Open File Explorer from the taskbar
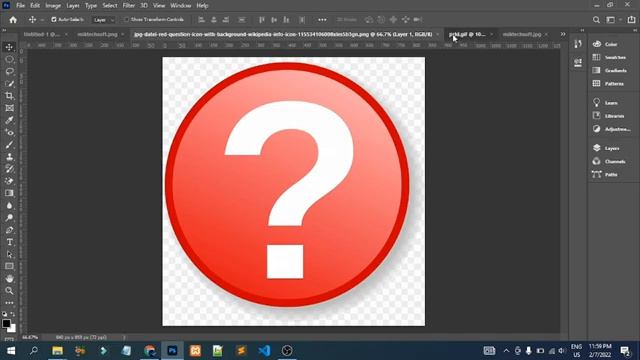 click(x=58, y=351)
